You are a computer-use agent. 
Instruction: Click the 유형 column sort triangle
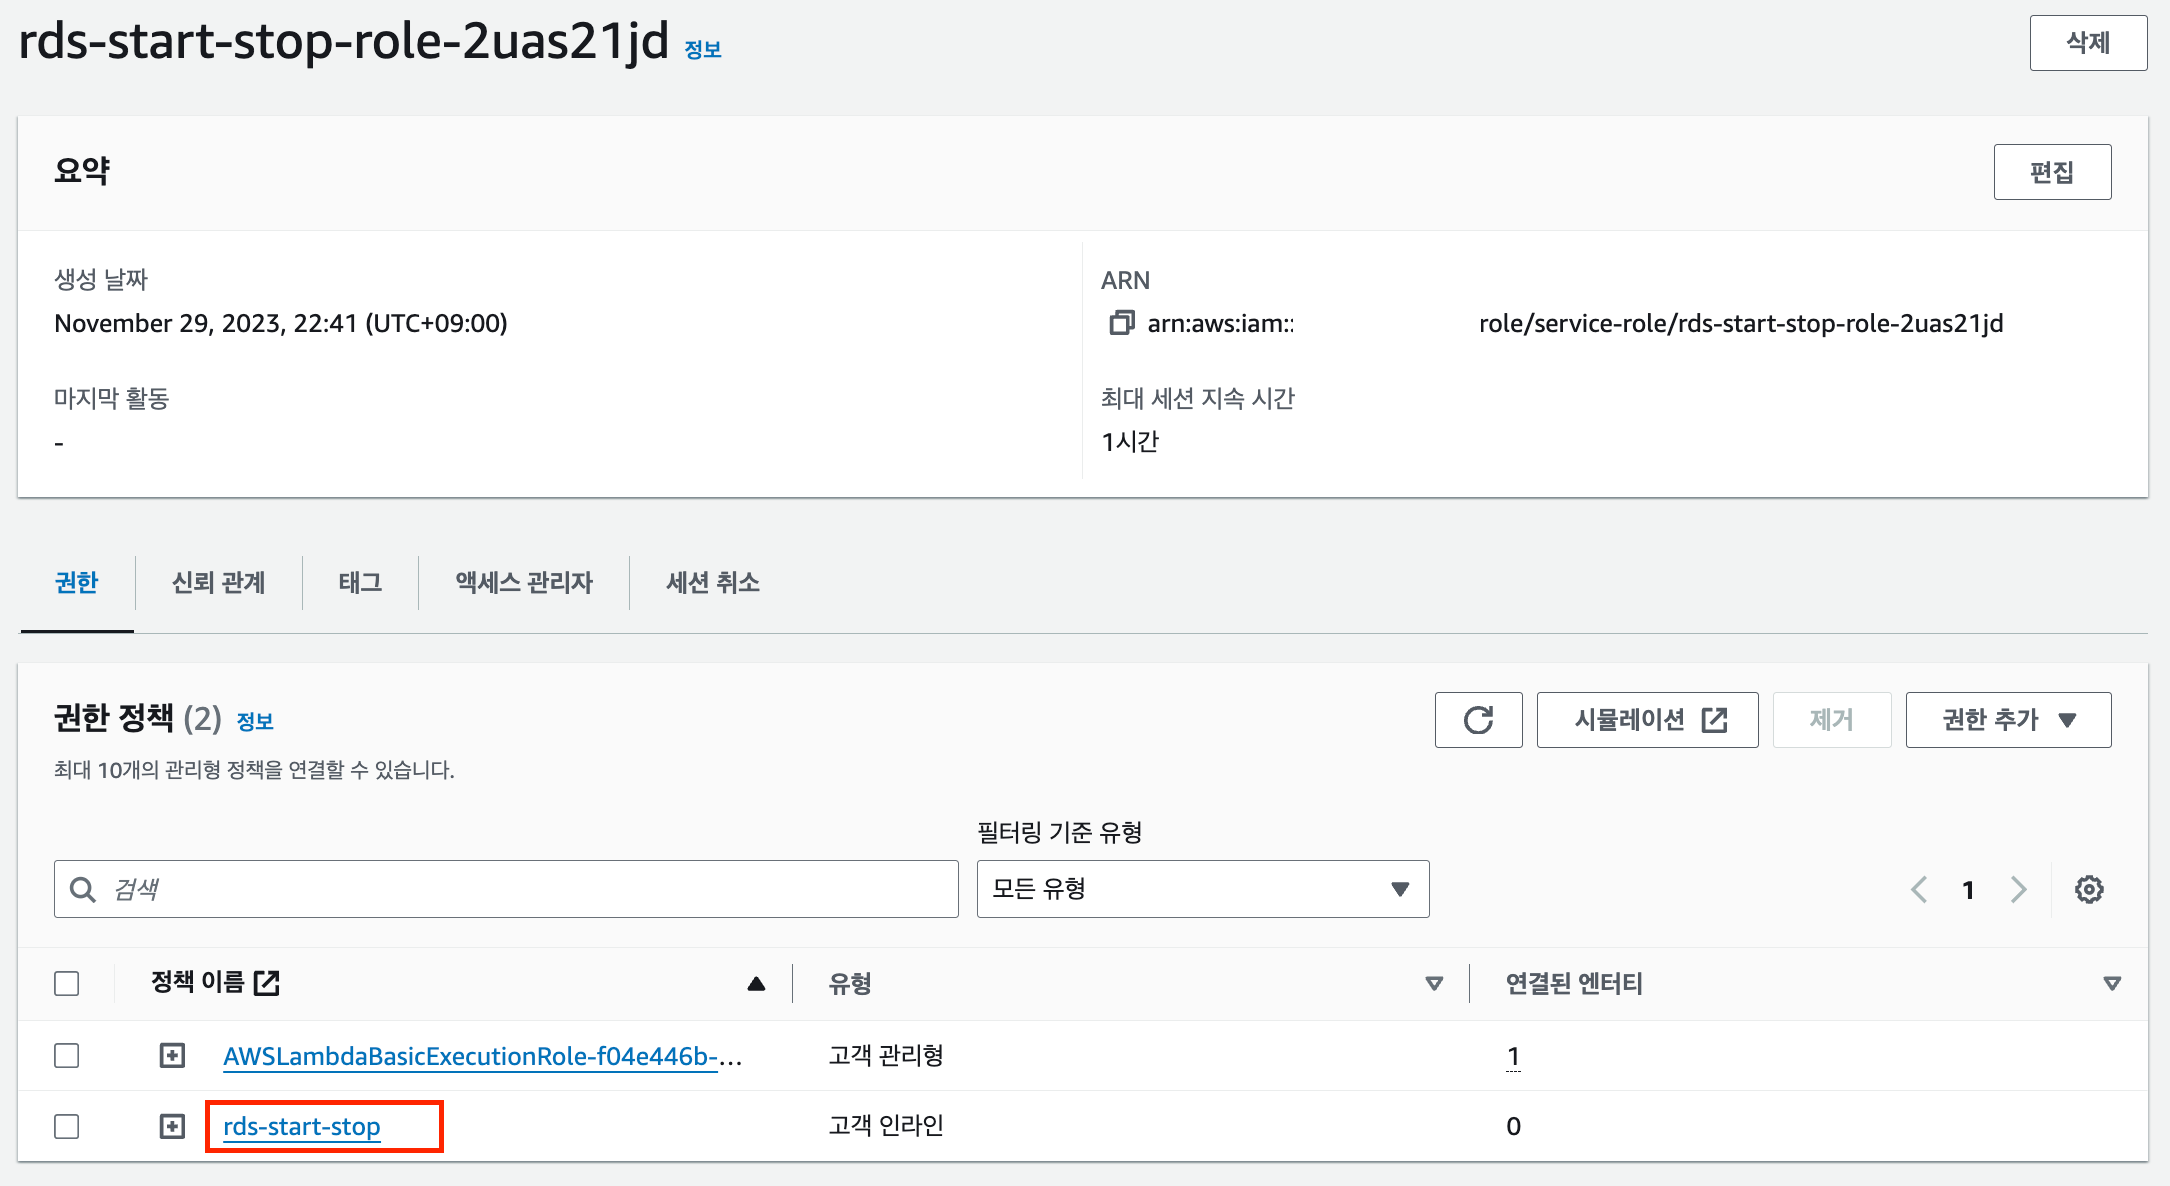[1434, 984]
